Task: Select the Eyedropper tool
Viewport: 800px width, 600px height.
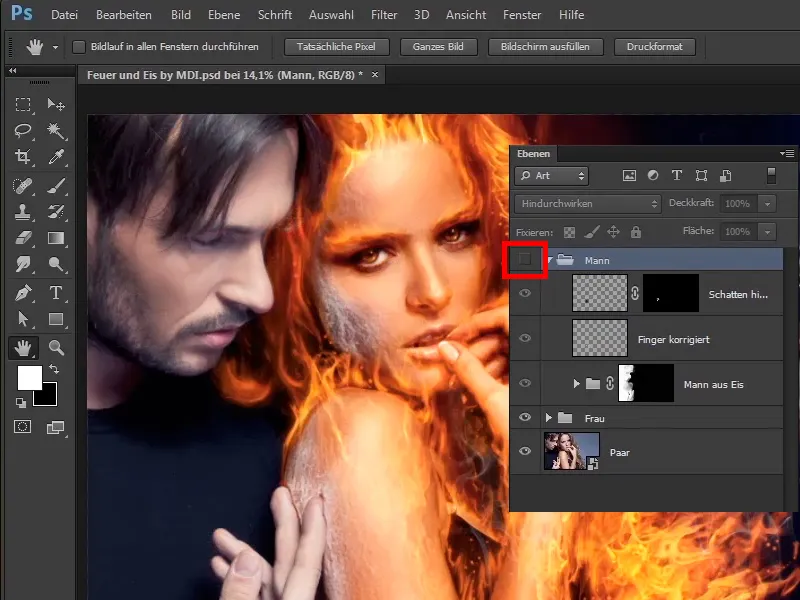Action: pos(56,157)
